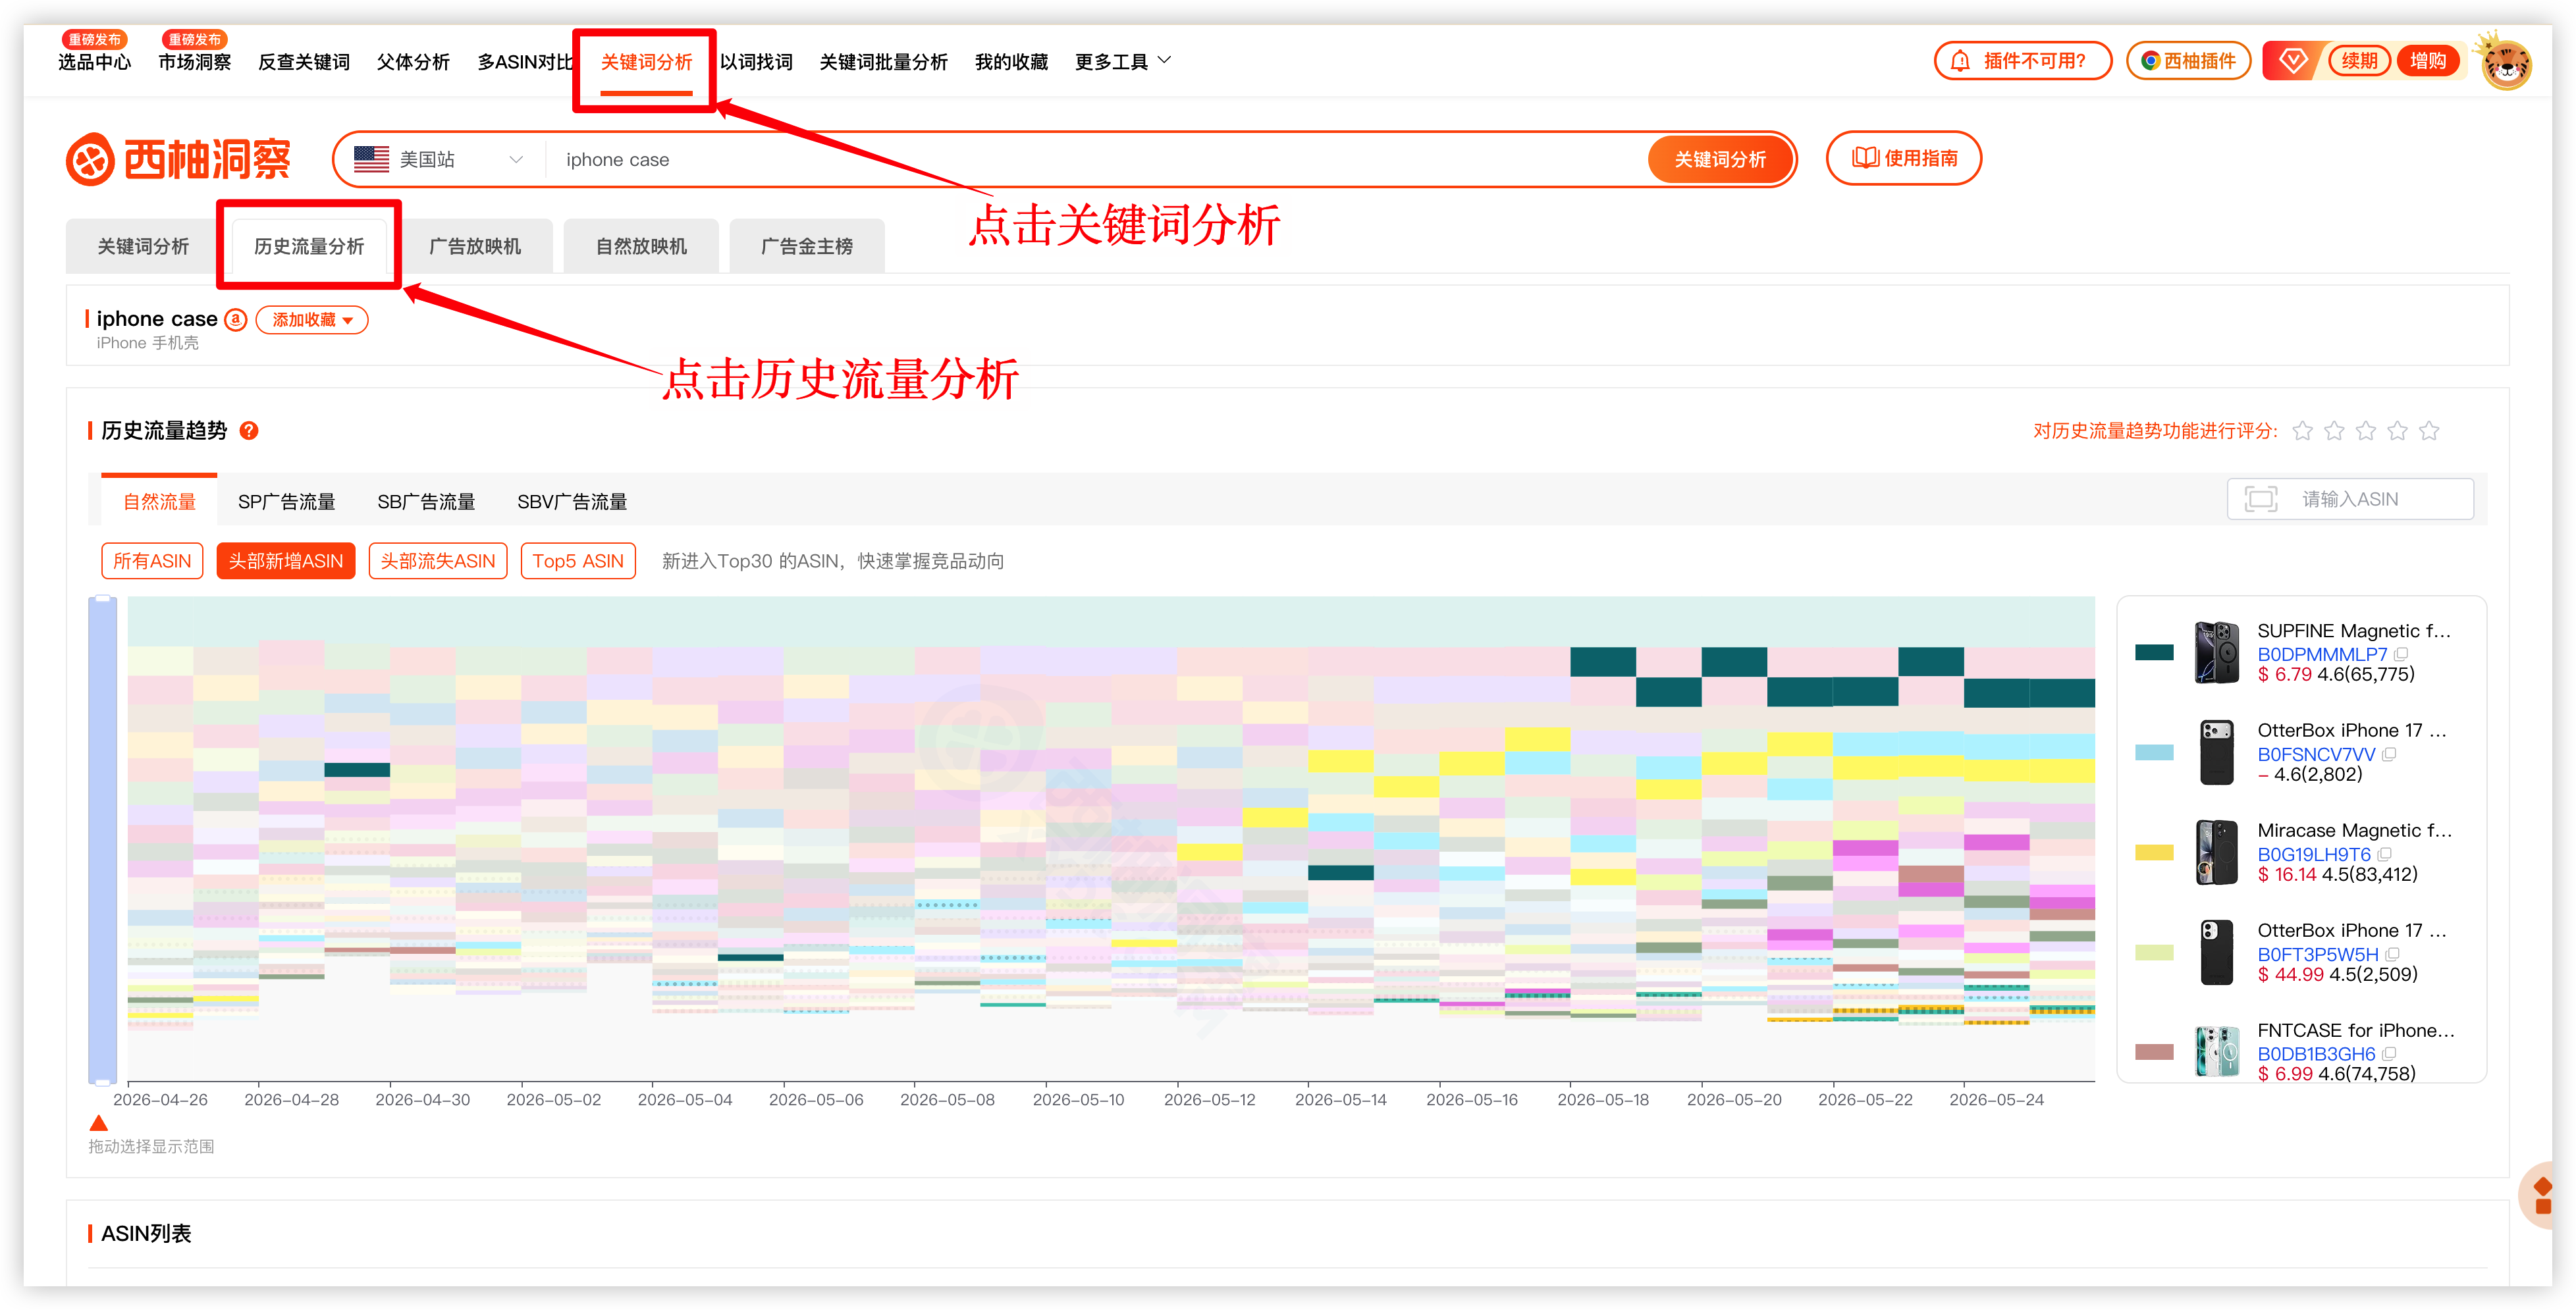
Task: Click the SUPFINE Magnetic case thumbnail
Action: point(2216,653)
